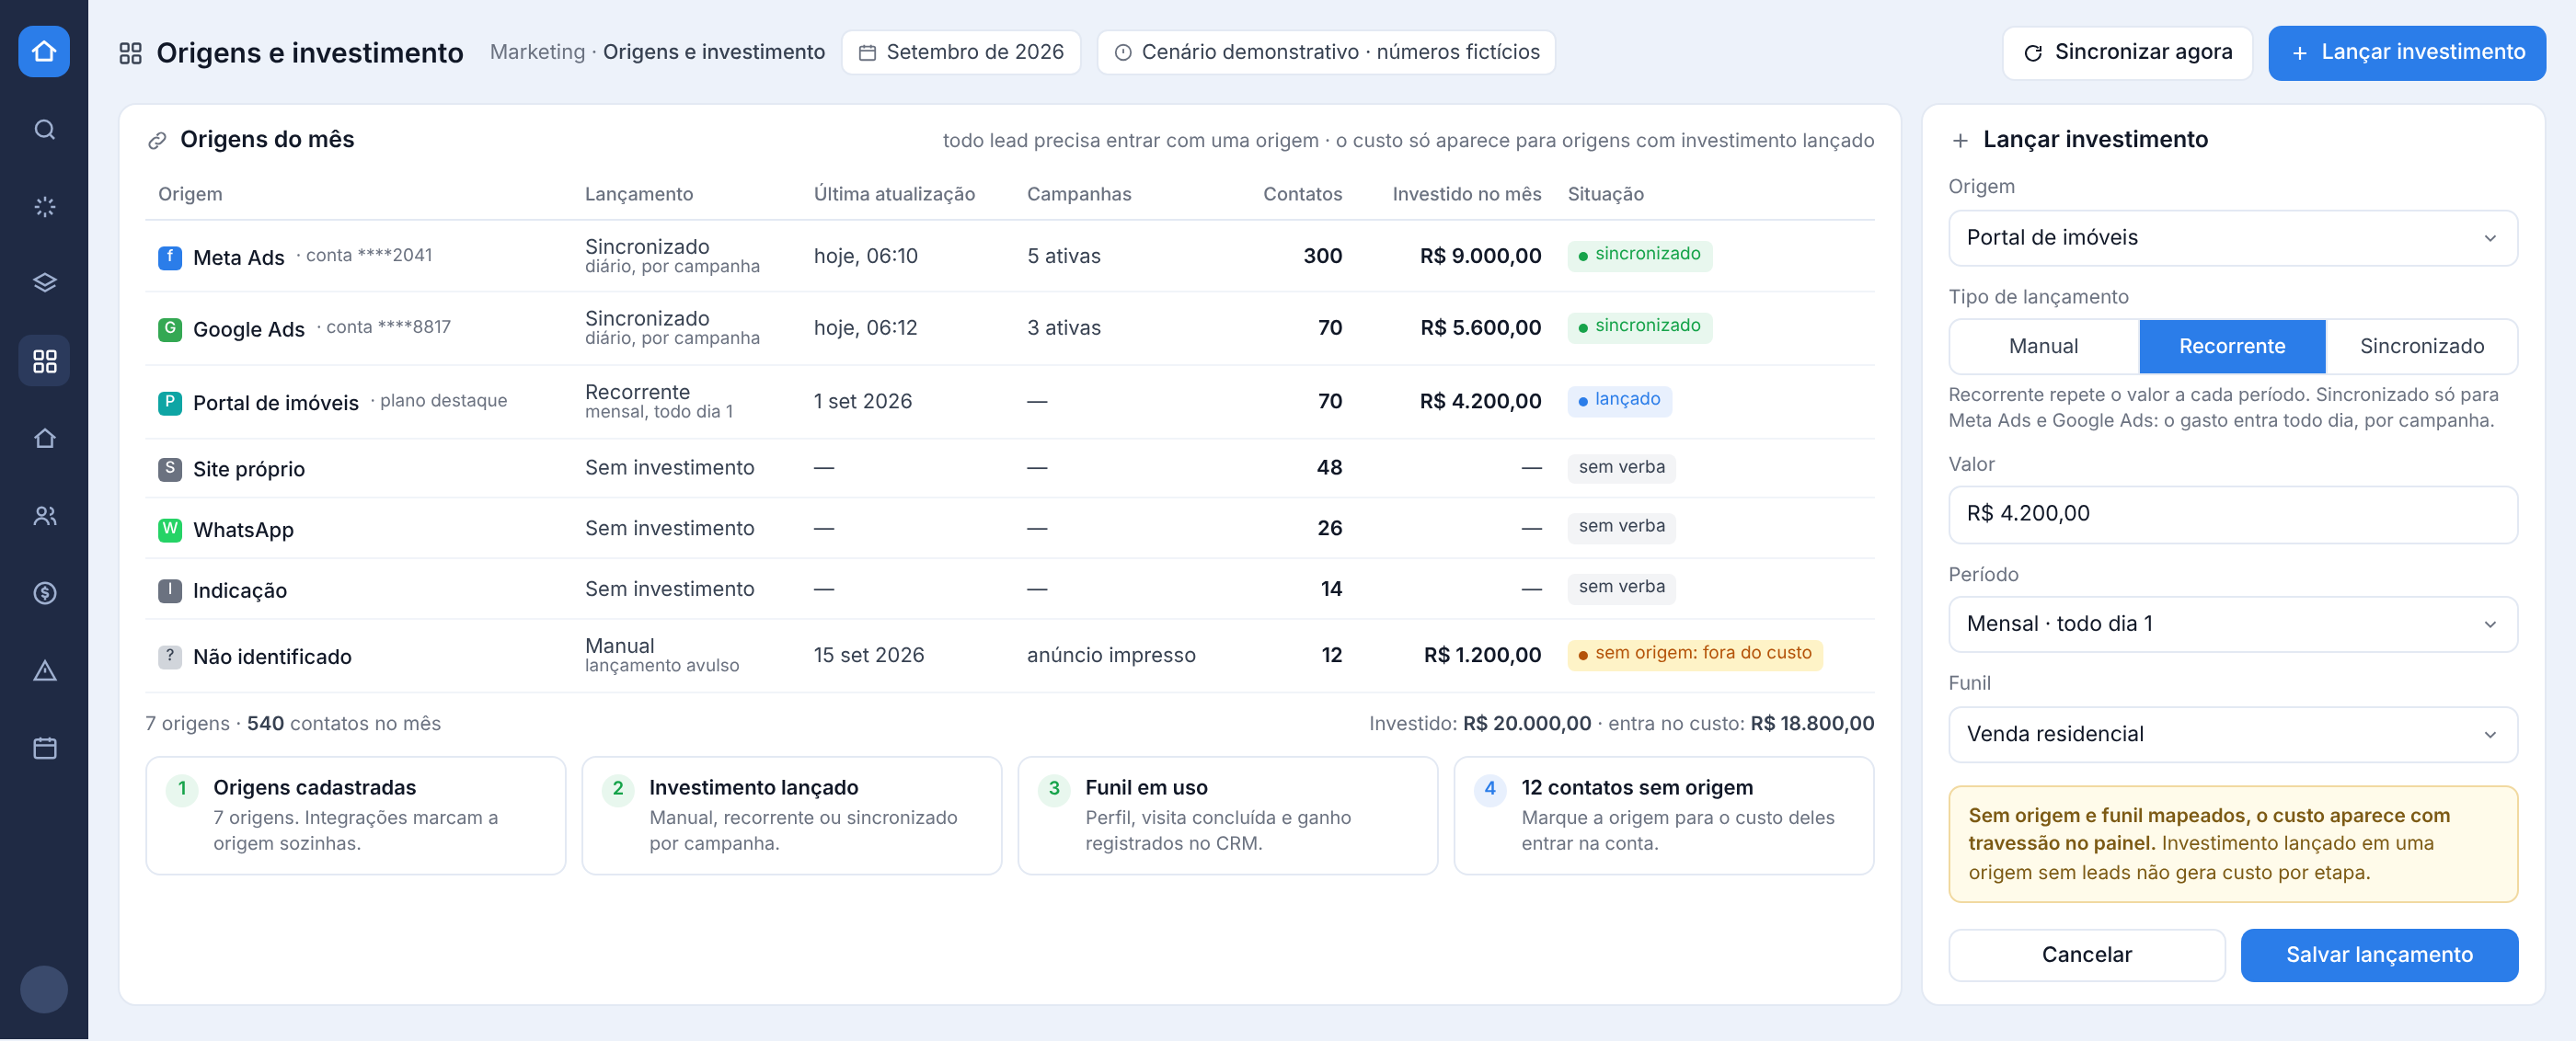
Task: Click the anúncio impresso campaign cell
Action: pyautogui.click(x=1111, y=655)
